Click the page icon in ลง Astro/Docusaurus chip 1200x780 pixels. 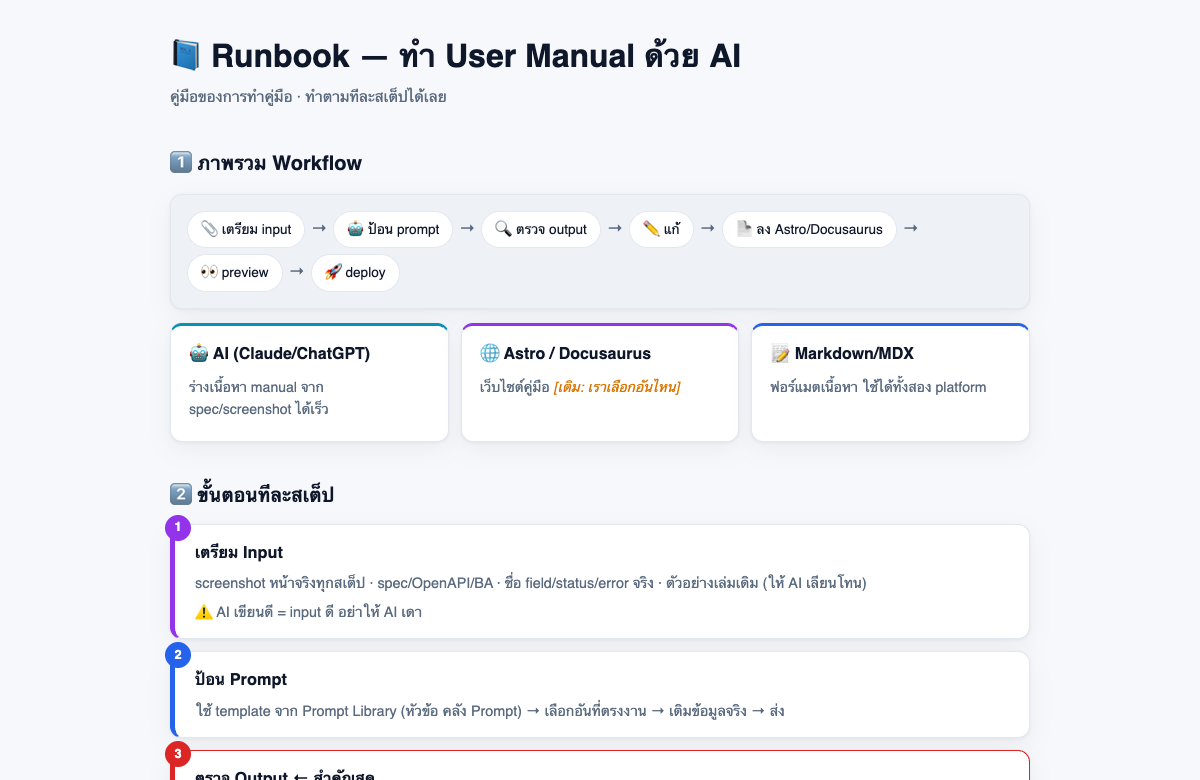pos(744,229)
